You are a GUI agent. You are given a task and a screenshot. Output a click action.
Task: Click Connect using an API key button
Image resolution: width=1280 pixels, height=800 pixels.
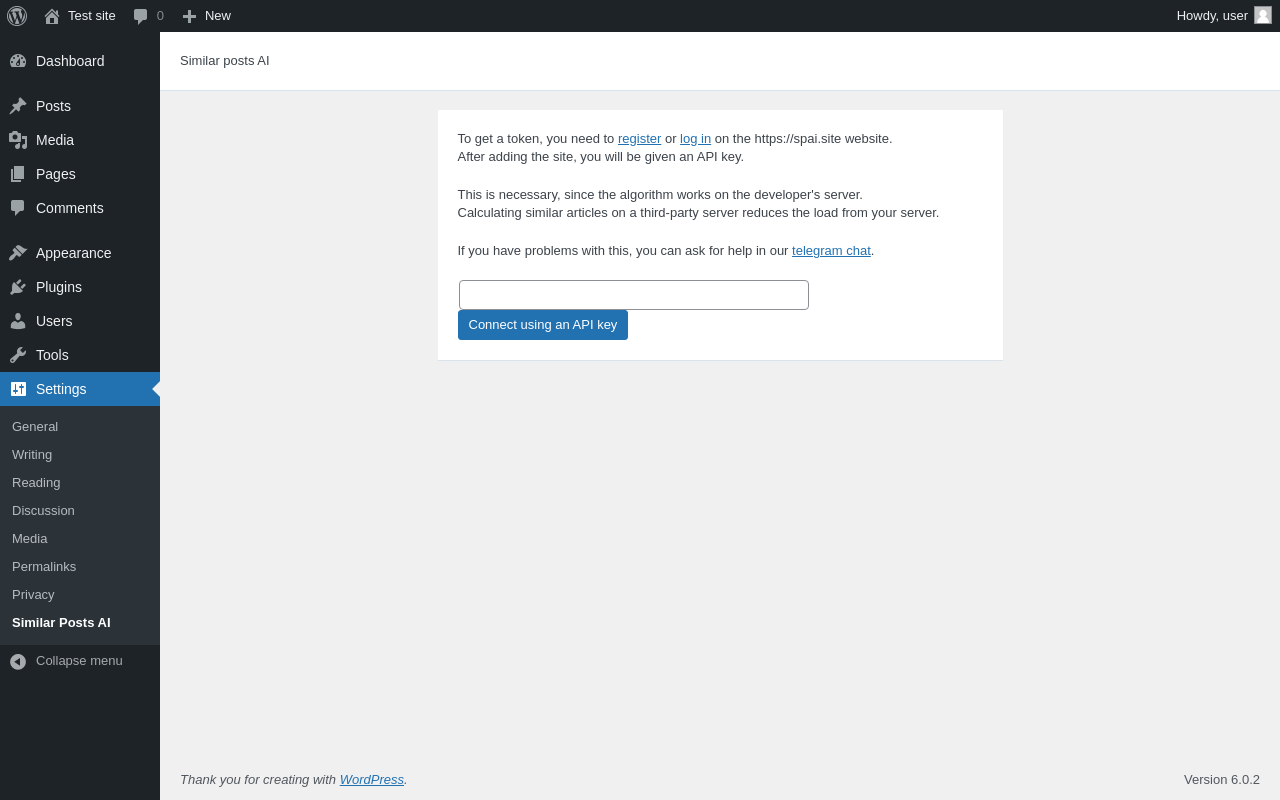point(543,325)
